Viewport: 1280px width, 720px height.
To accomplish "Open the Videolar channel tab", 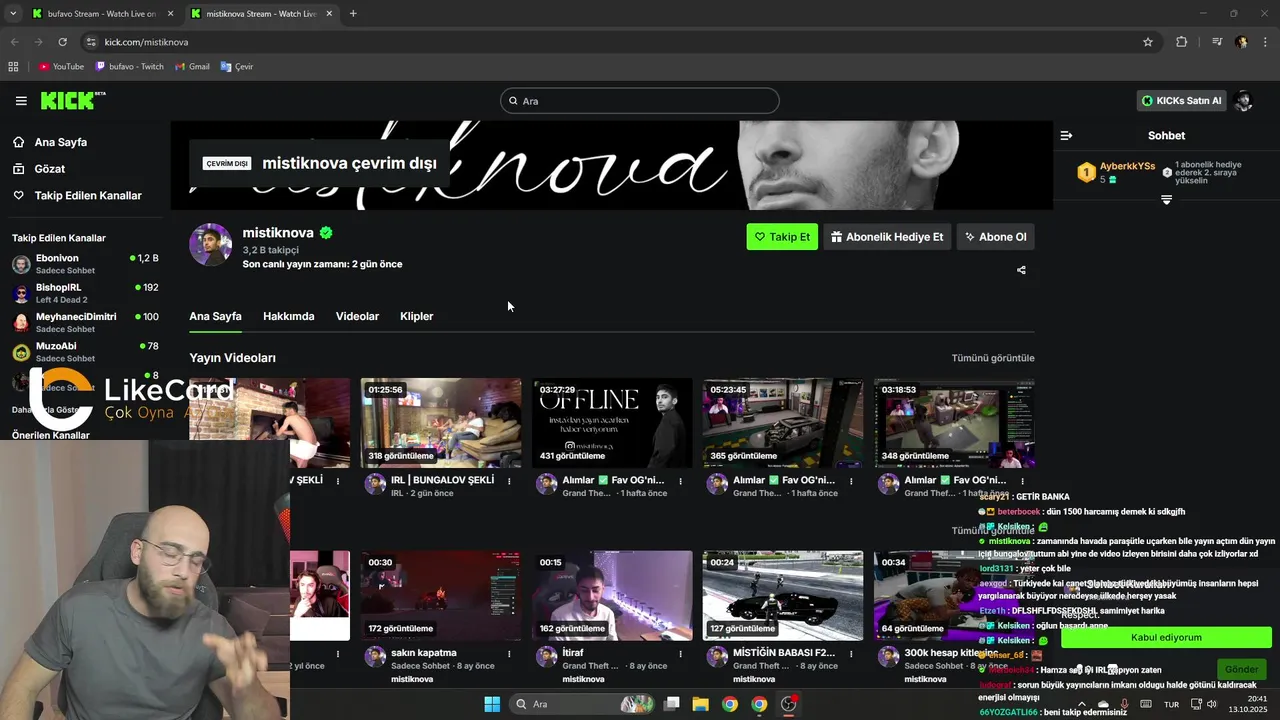I will 357,316.
